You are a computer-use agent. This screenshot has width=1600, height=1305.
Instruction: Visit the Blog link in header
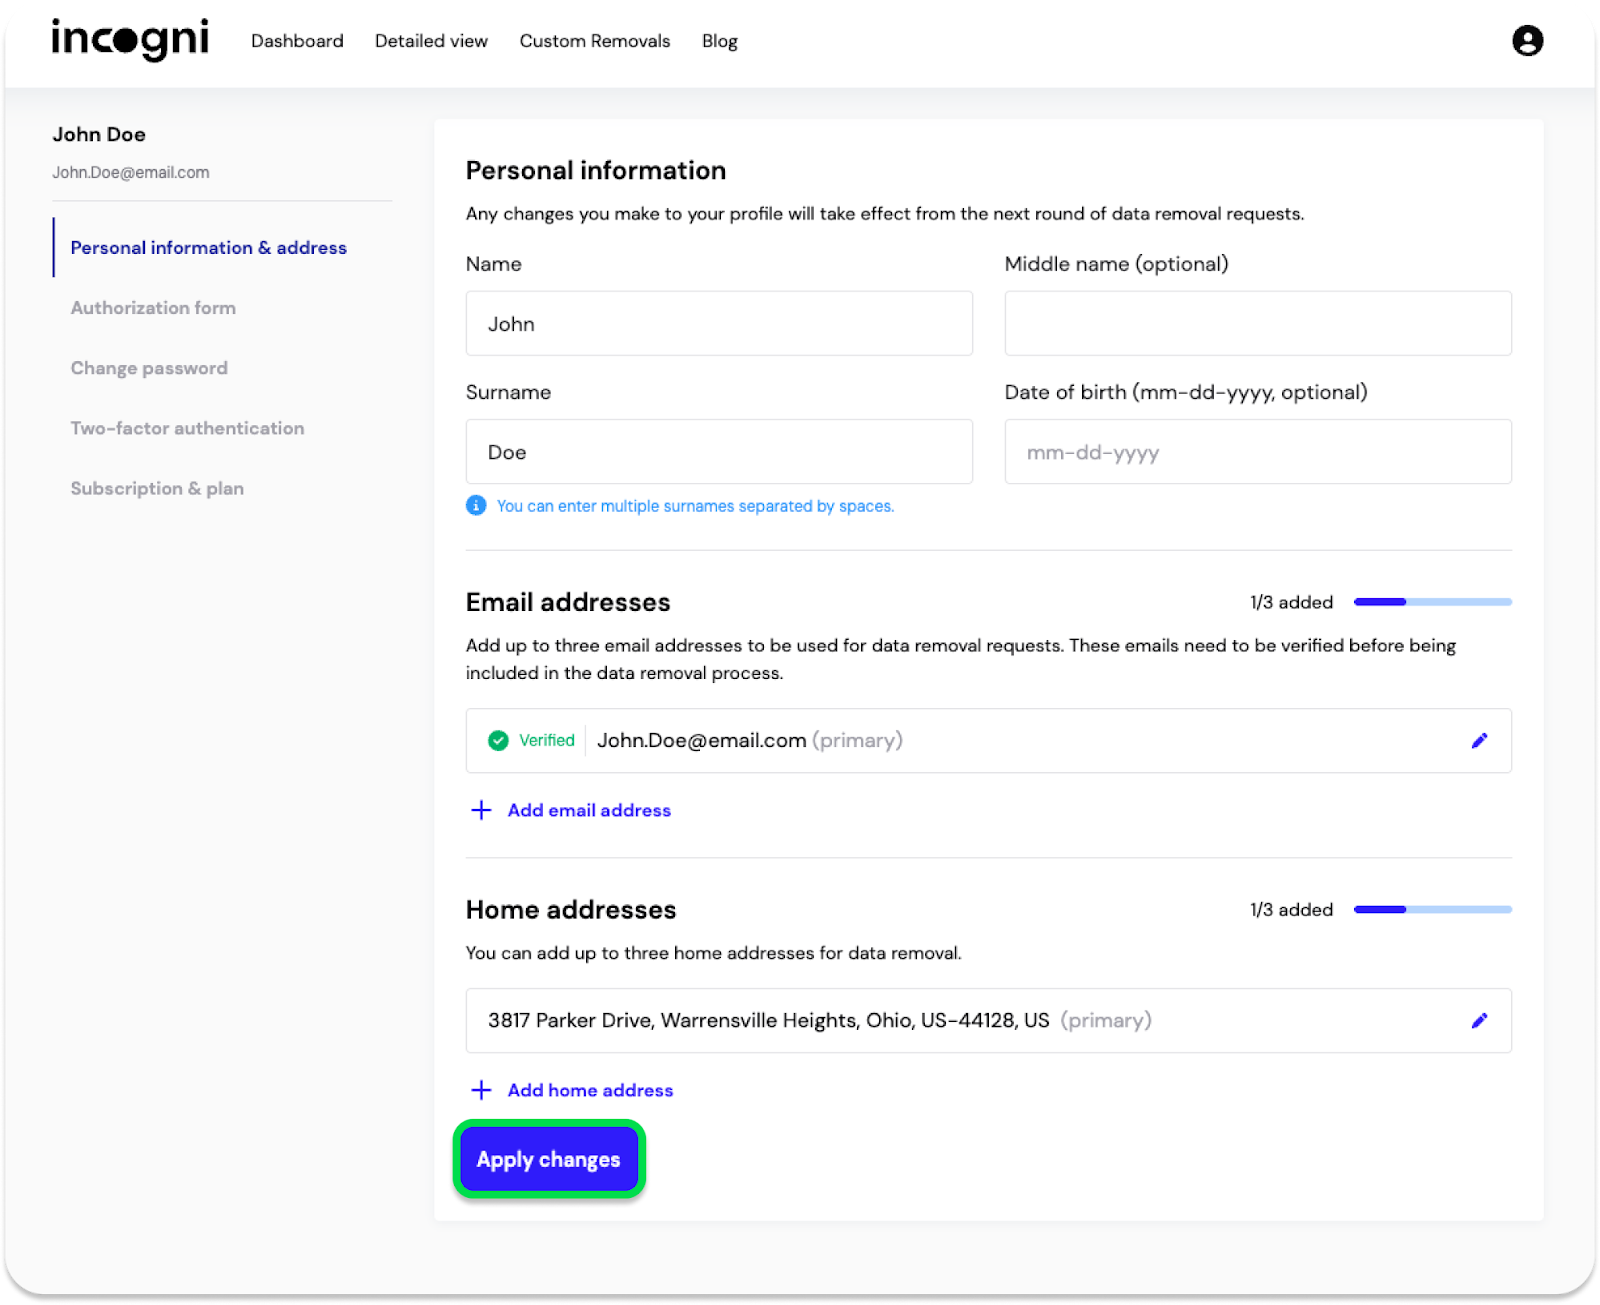[719, 41]
